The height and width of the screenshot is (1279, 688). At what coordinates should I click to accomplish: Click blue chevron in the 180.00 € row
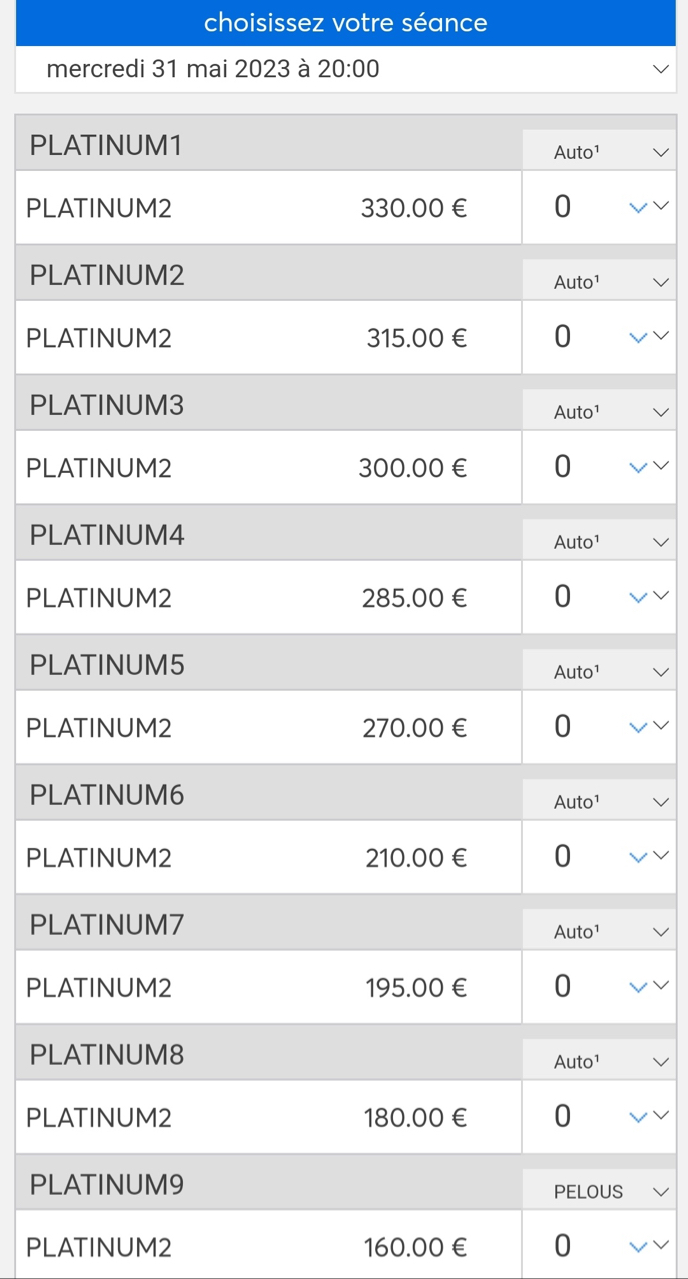(638, 1118)
